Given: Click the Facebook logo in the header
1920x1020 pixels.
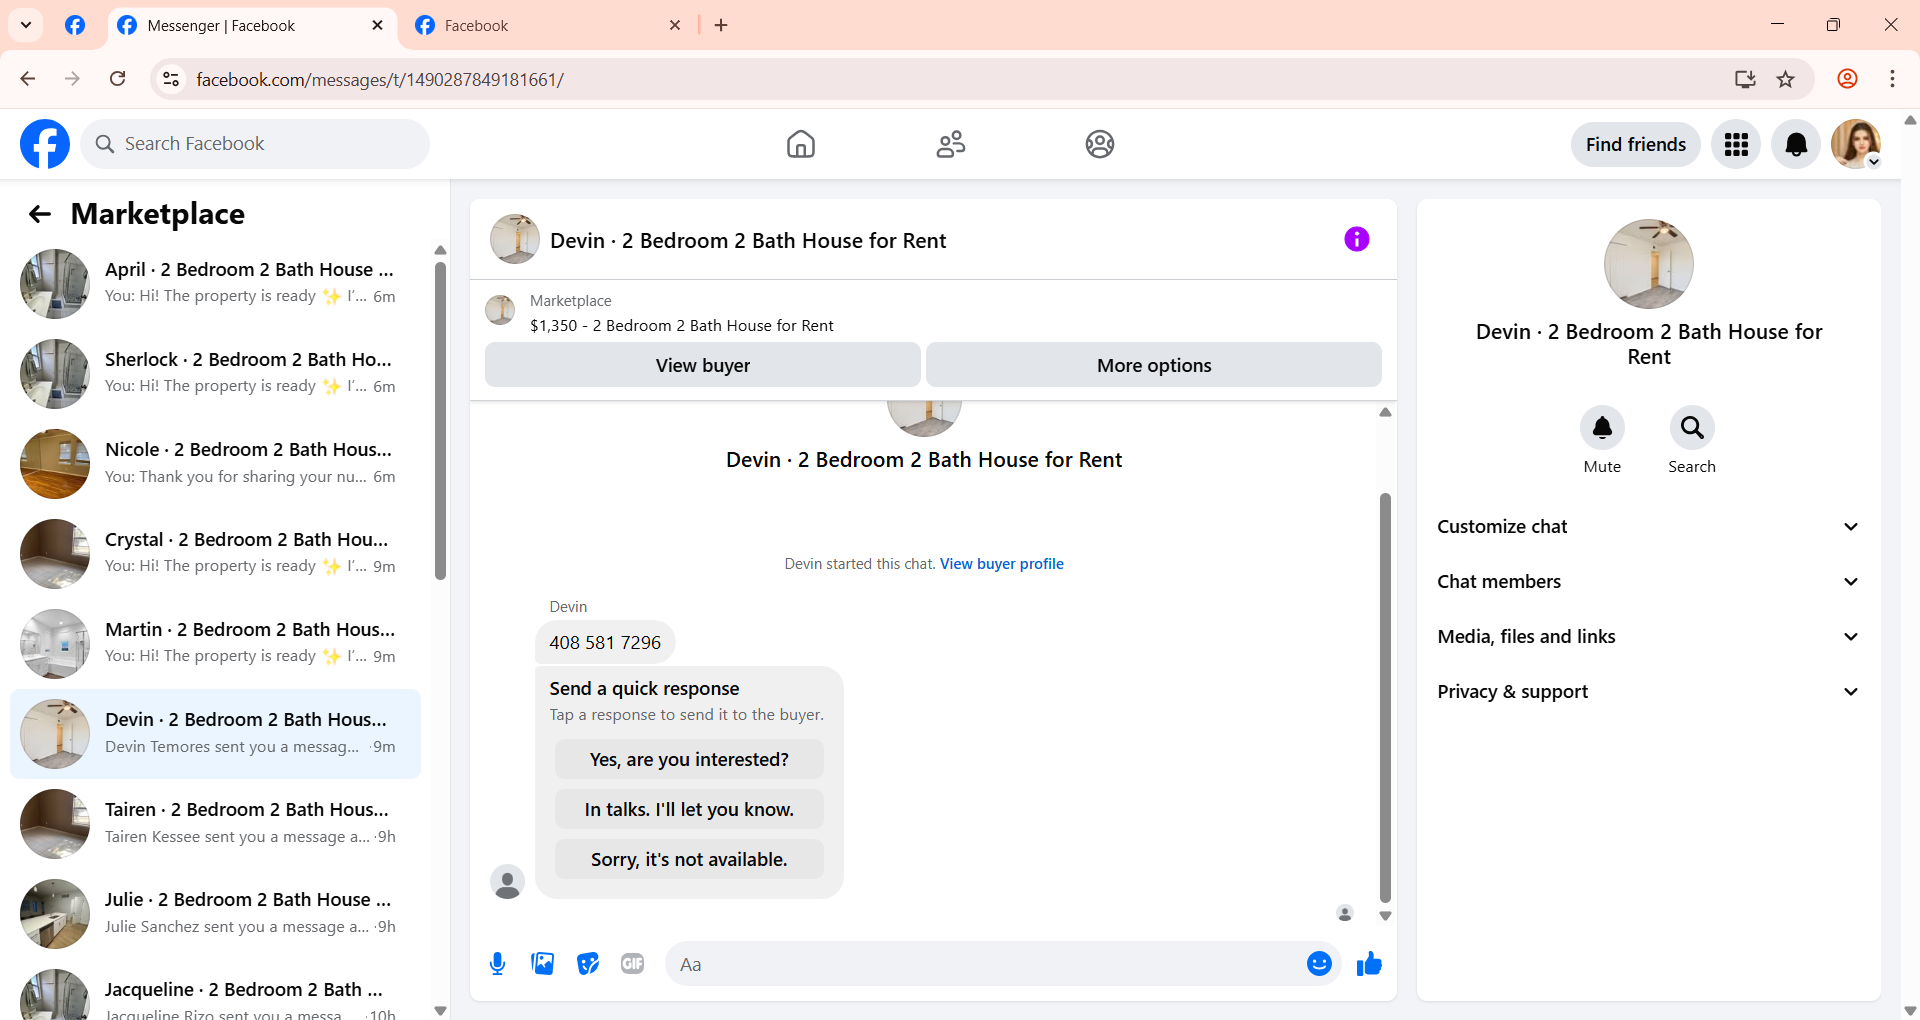Looking at the screenshot, I should coord(45,144).
